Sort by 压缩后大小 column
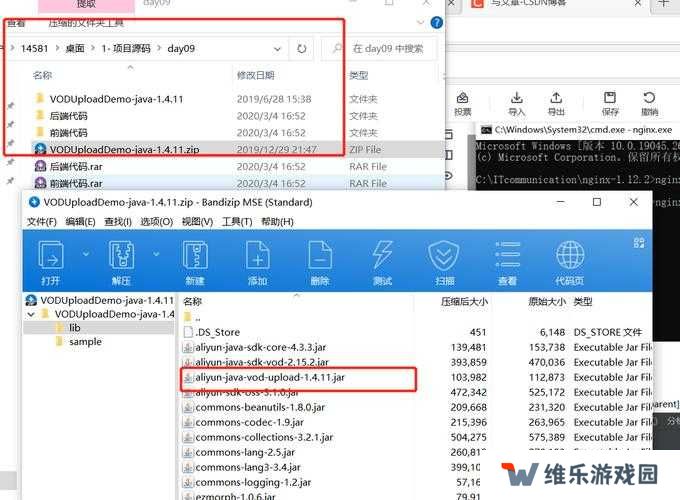 pyautogui.click(x=464, y=301)
